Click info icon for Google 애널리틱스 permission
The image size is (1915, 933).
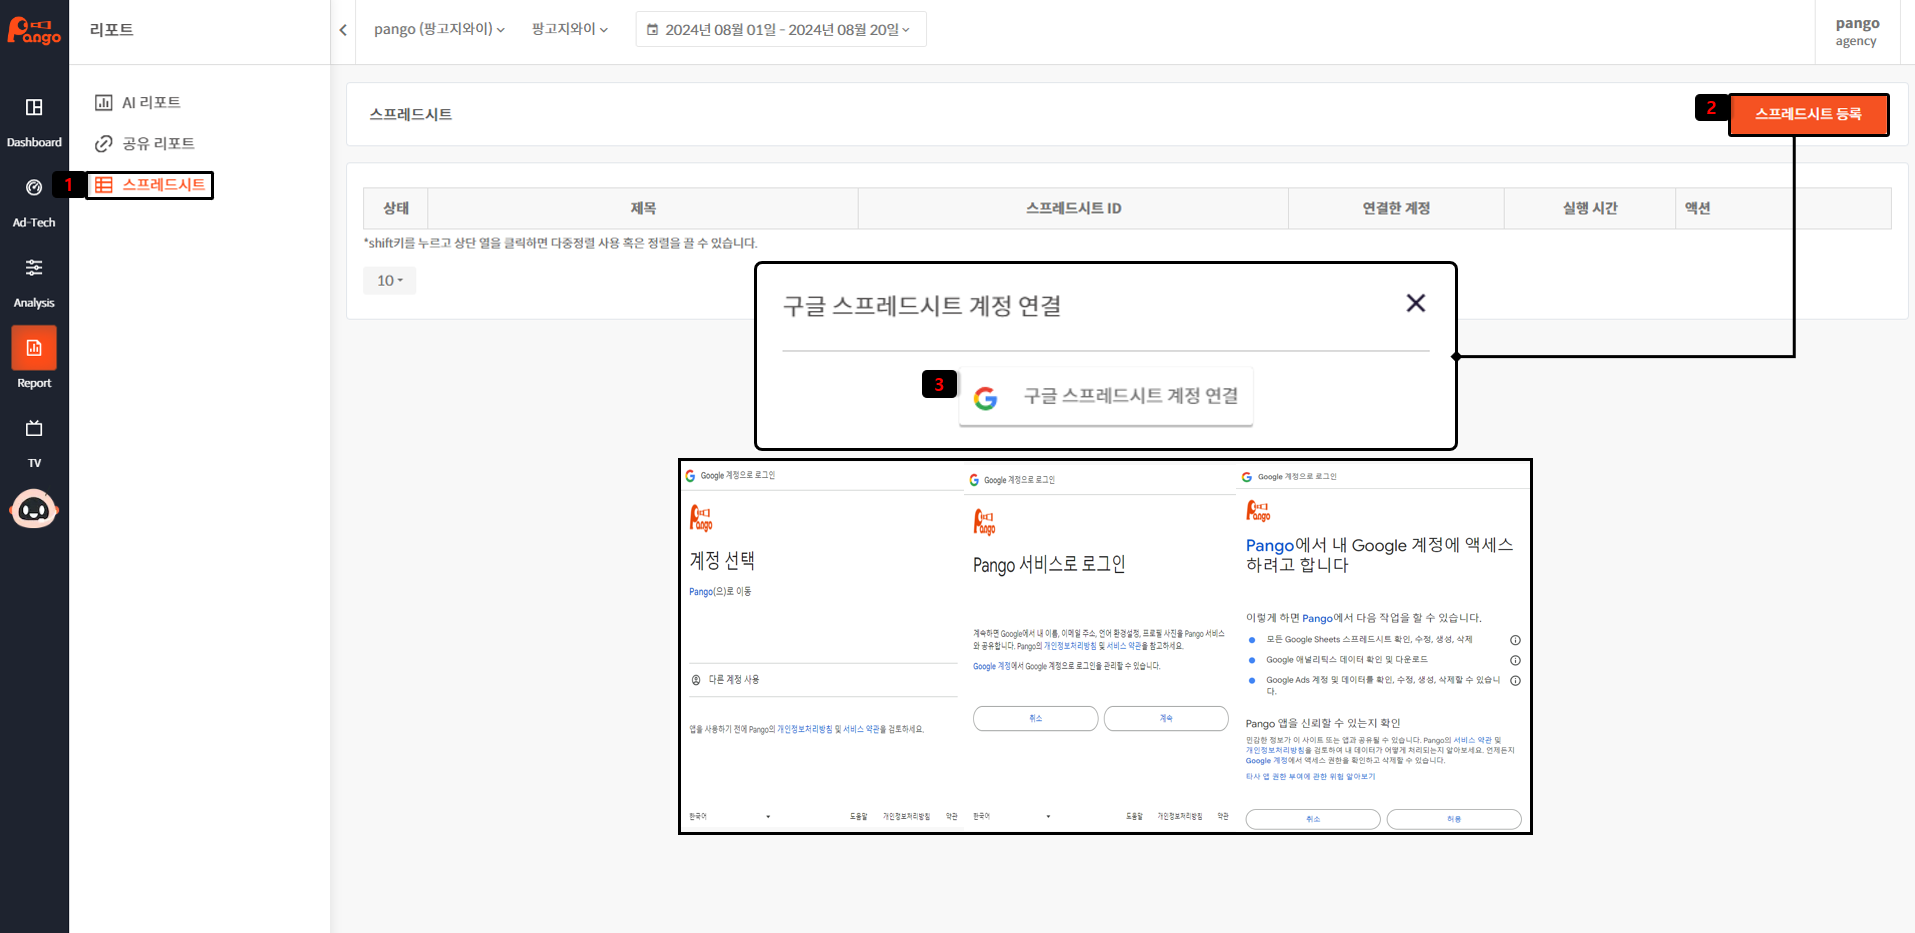(x=1515, y=660)
